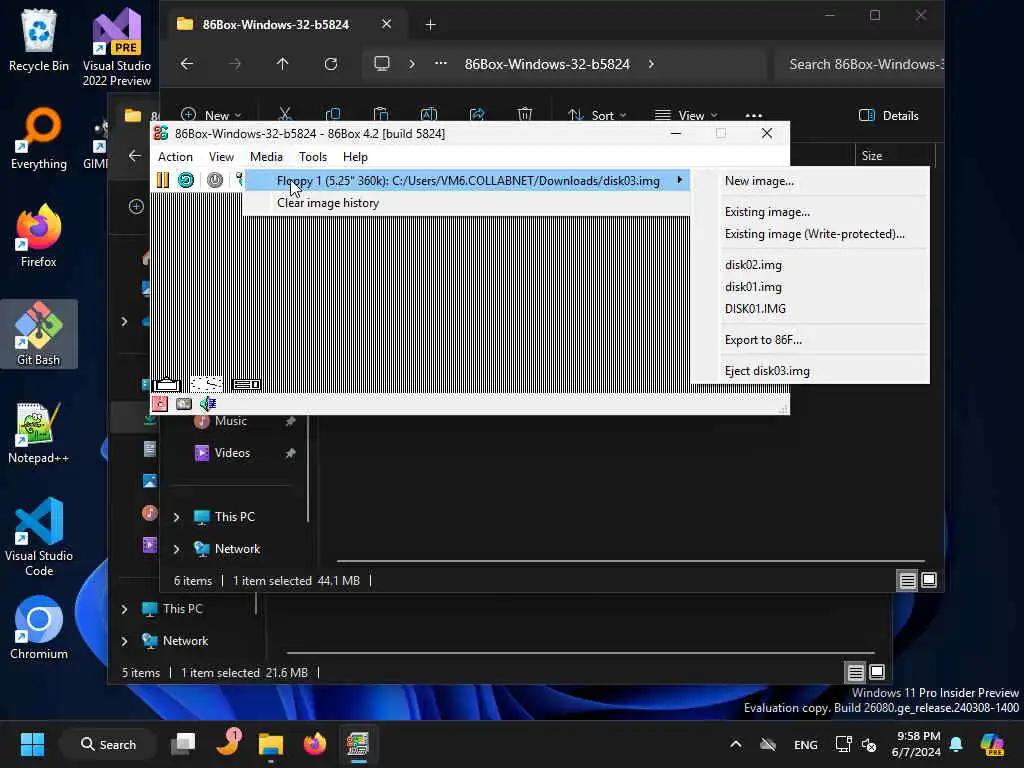The image size is (1024, 768).
Task: Open the Everything search desktop shortcut
Action: tap(39, 138)
